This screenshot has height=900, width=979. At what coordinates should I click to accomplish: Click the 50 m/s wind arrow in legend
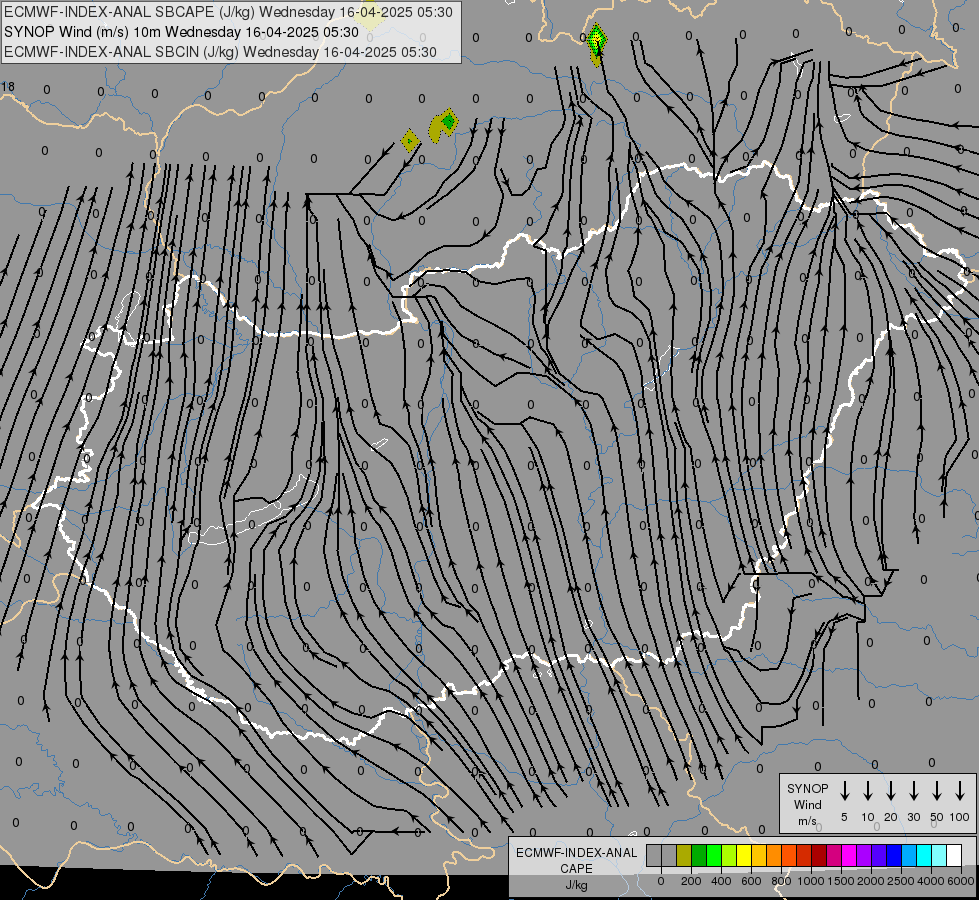[x=937, y=791]
